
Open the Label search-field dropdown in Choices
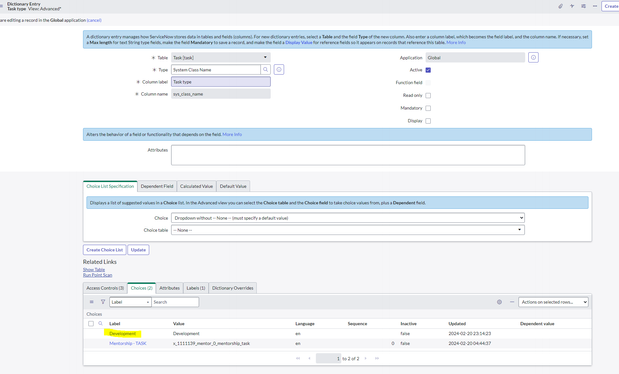coord(130,302)
